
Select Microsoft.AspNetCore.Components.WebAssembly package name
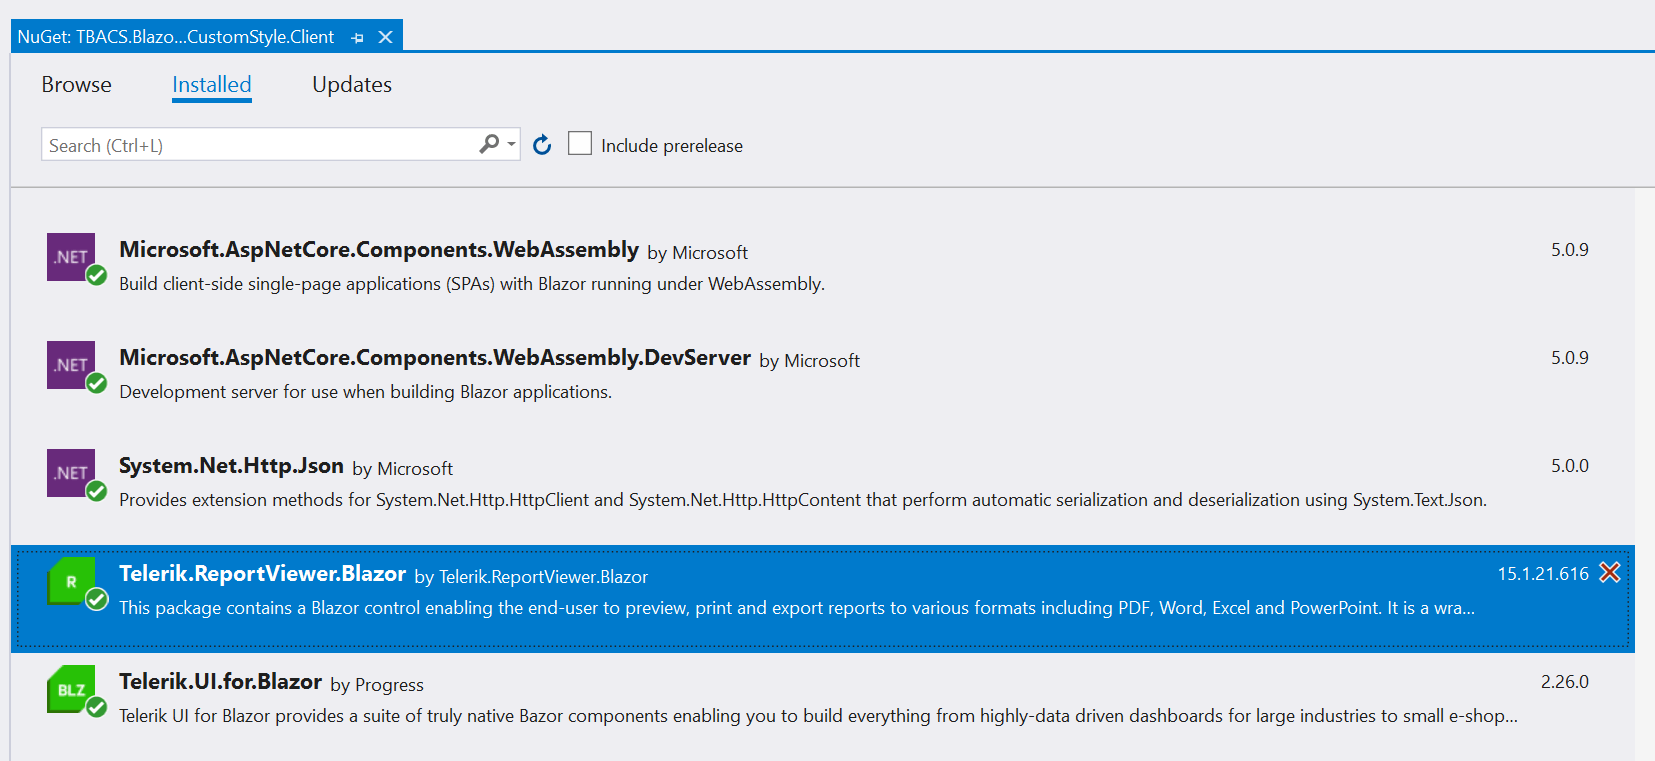pos(379,250)
